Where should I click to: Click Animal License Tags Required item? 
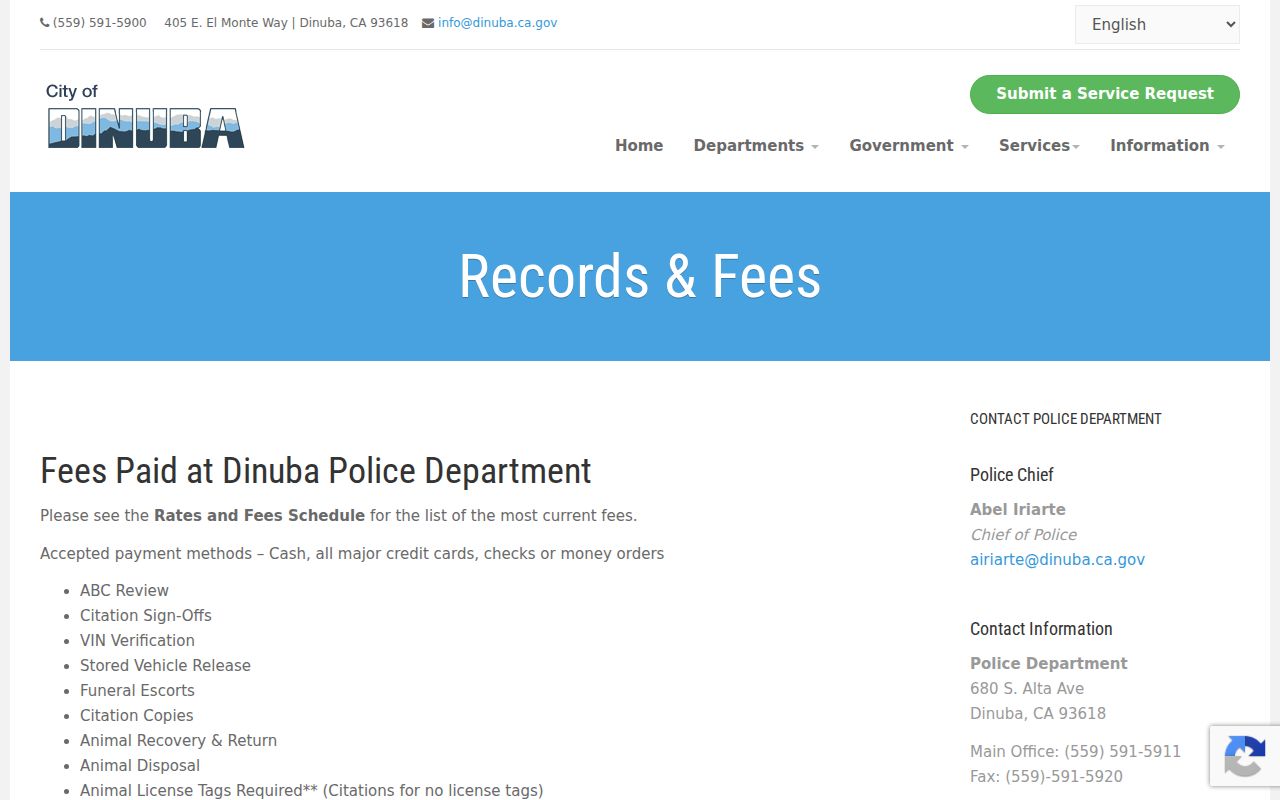coord(311,791)
